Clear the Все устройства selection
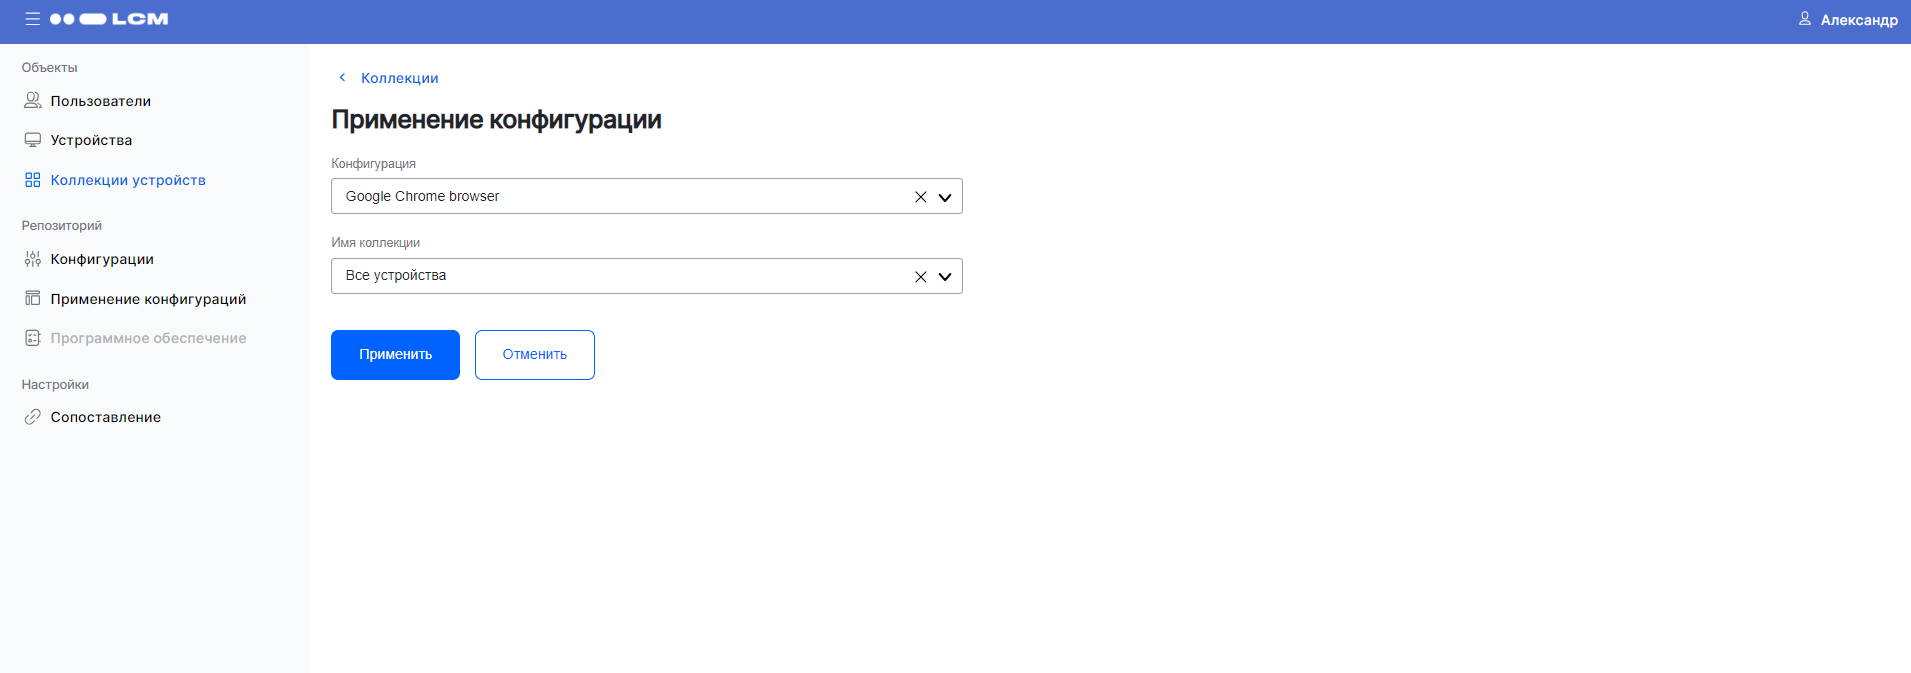1911x673 pixels. coord(920,276)
